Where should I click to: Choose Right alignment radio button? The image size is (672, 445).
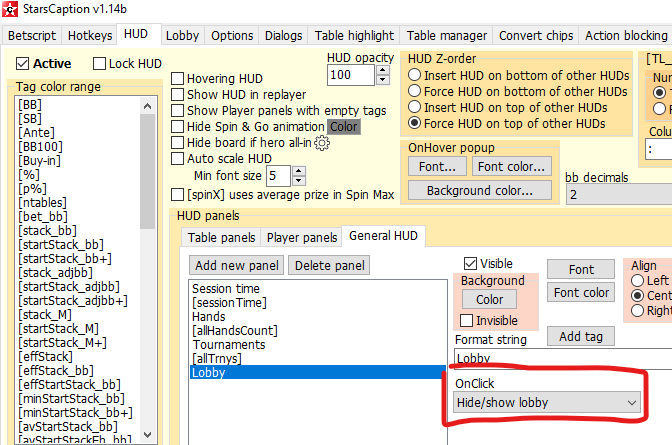[x=638, y=310]
